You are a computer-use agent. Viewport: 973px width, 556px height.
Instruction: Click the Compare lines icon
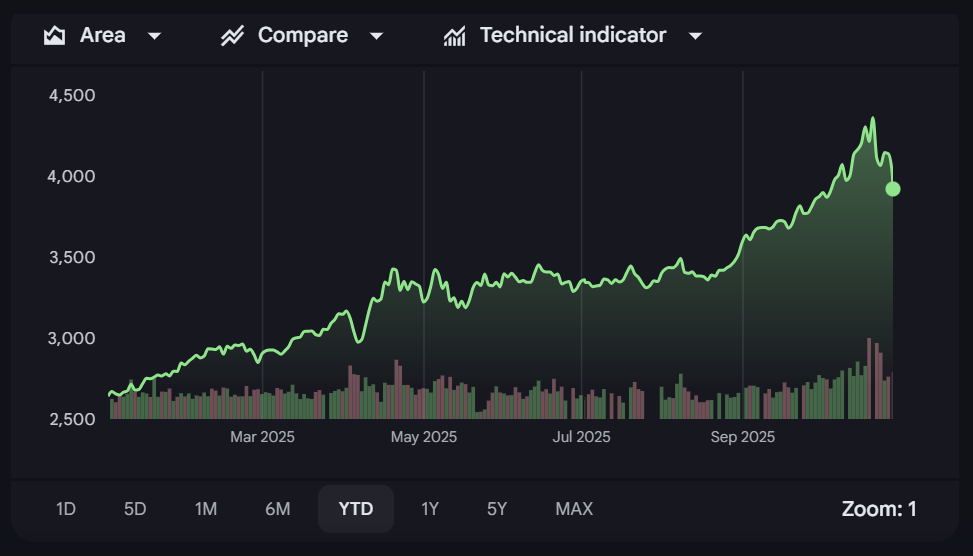tap(233, 36)
